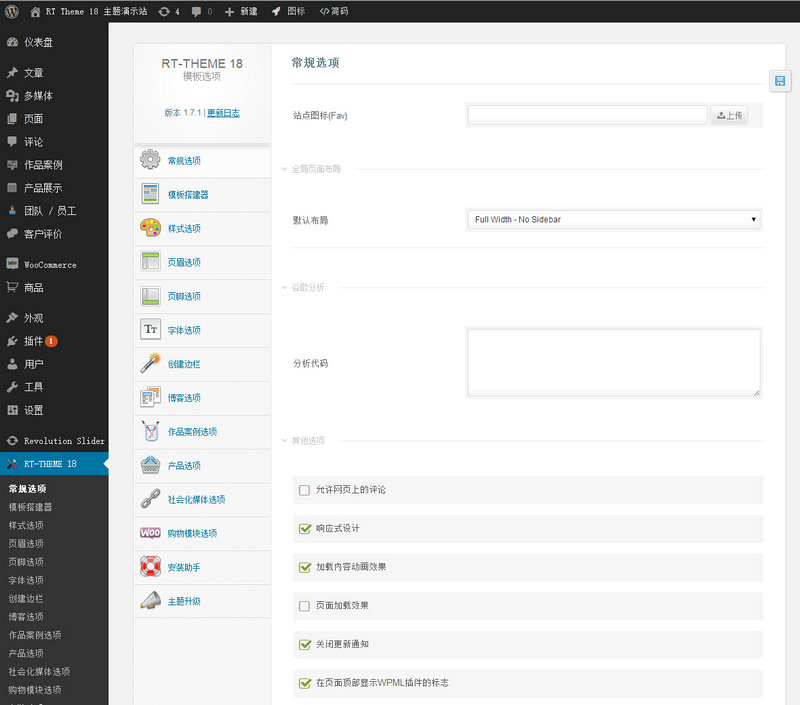Screen dimensions: 800x705
Task: Click the magic wand icon for 创建边栏
Action: 151,363
